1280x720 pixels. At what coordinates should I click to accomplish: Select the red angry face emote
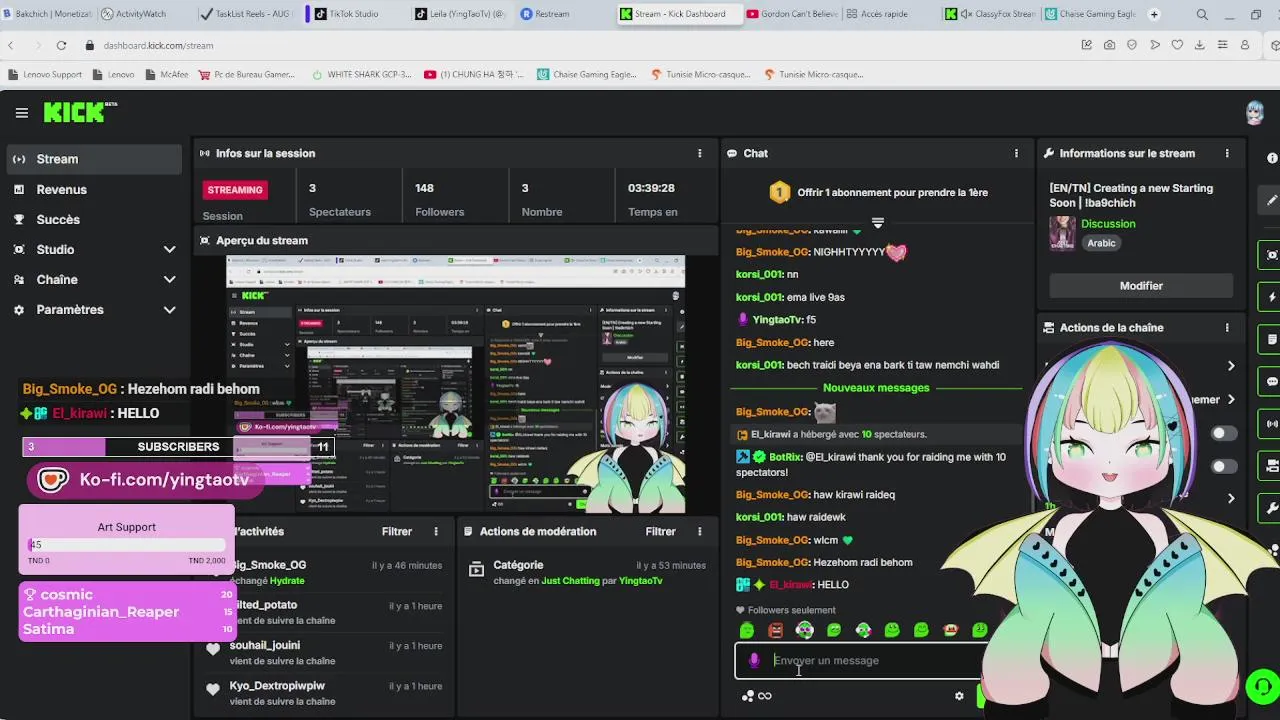[x=775, y=630]
